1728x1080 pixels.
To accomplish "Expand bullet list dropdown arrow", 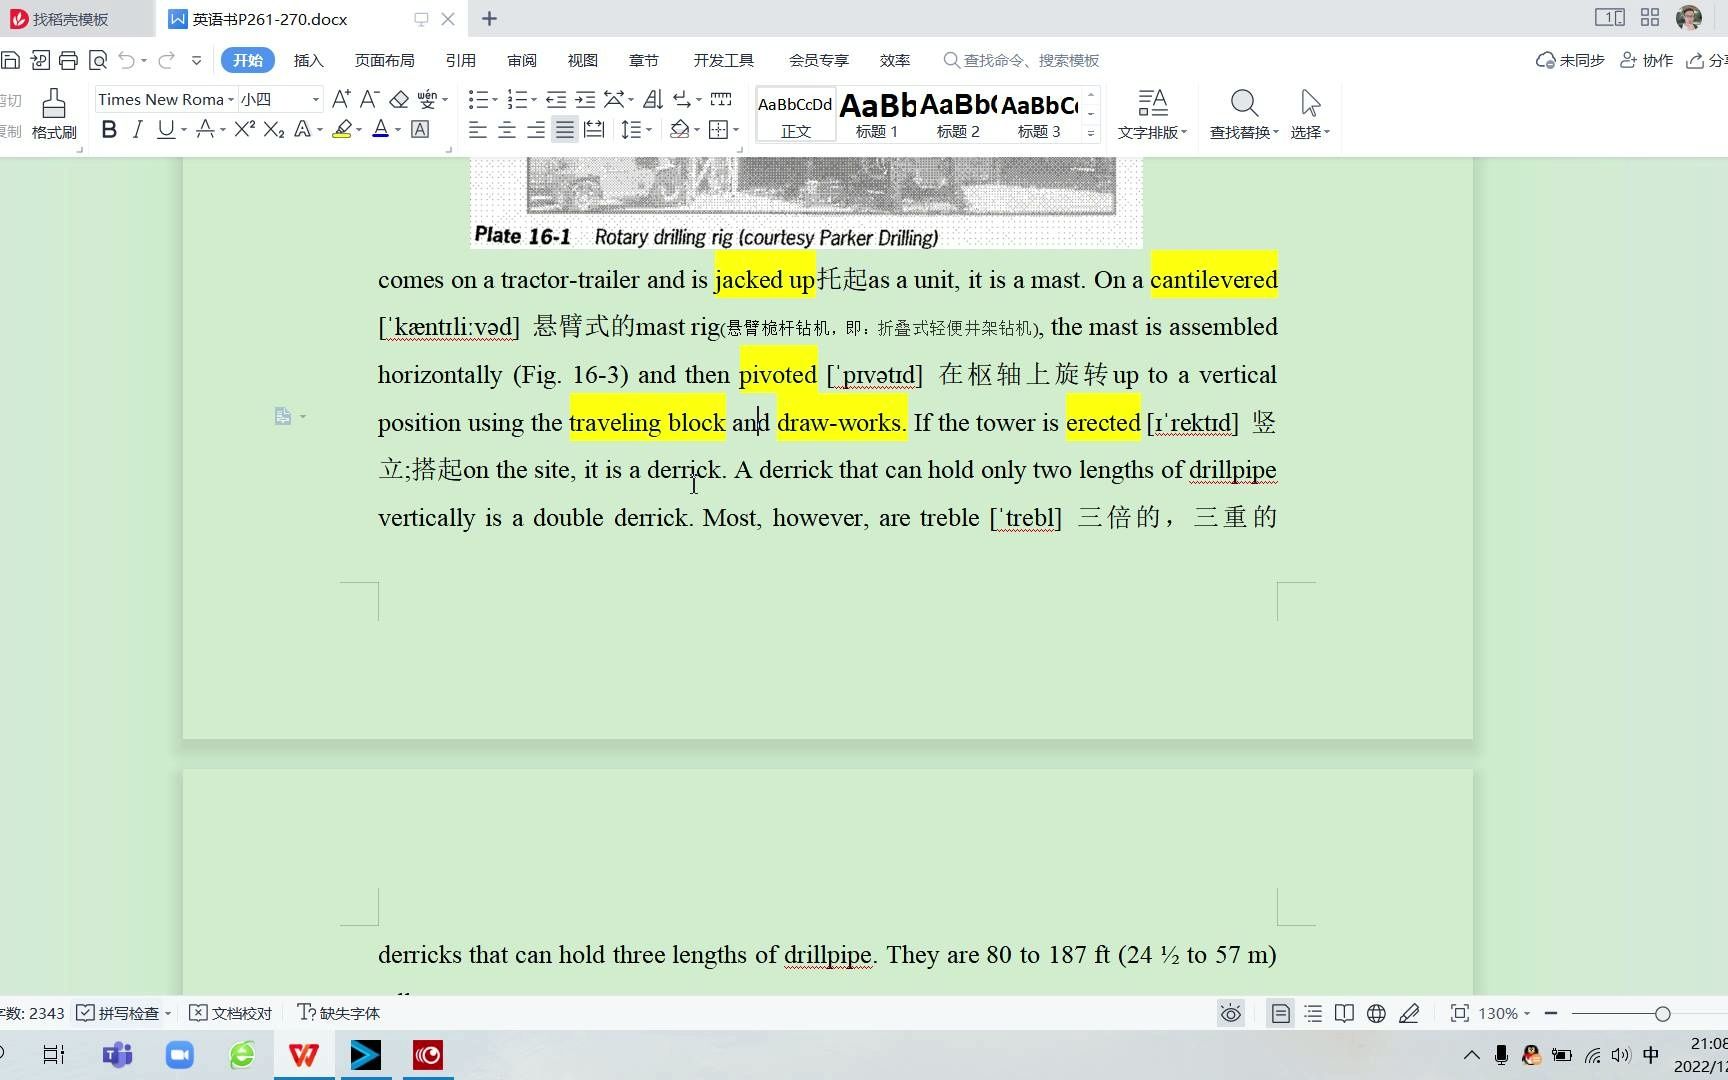I will [495, 100].
